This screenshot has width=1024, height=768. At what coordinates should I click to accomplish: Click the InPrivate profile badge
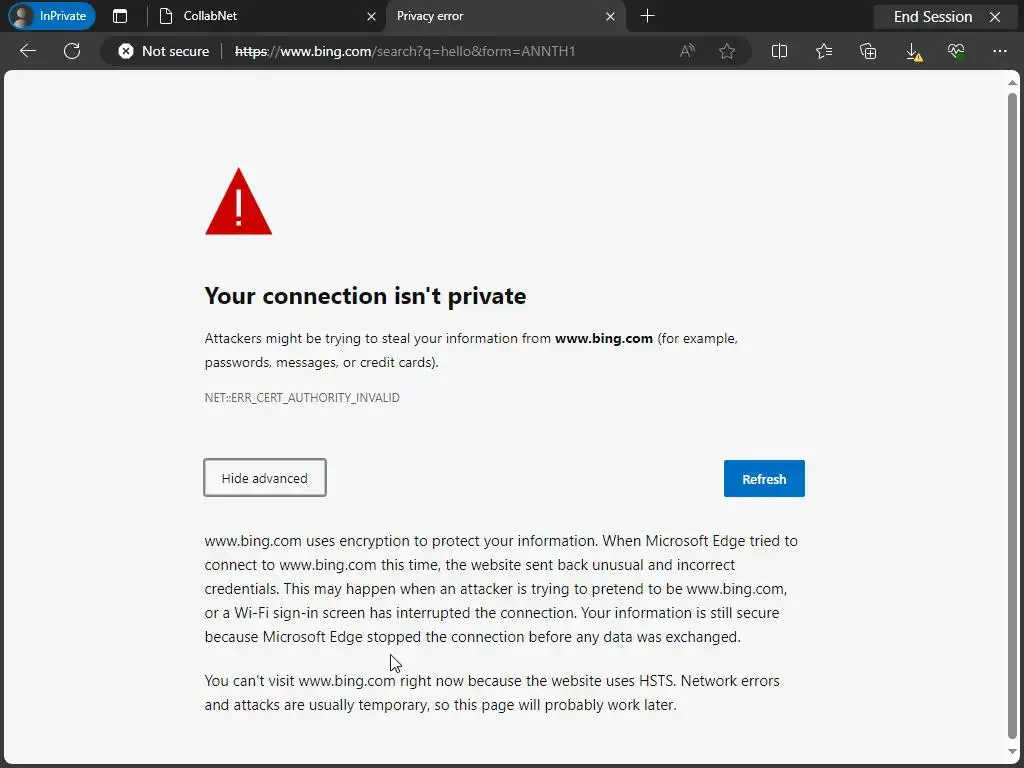pyautogui.click(x=52, y=16)
